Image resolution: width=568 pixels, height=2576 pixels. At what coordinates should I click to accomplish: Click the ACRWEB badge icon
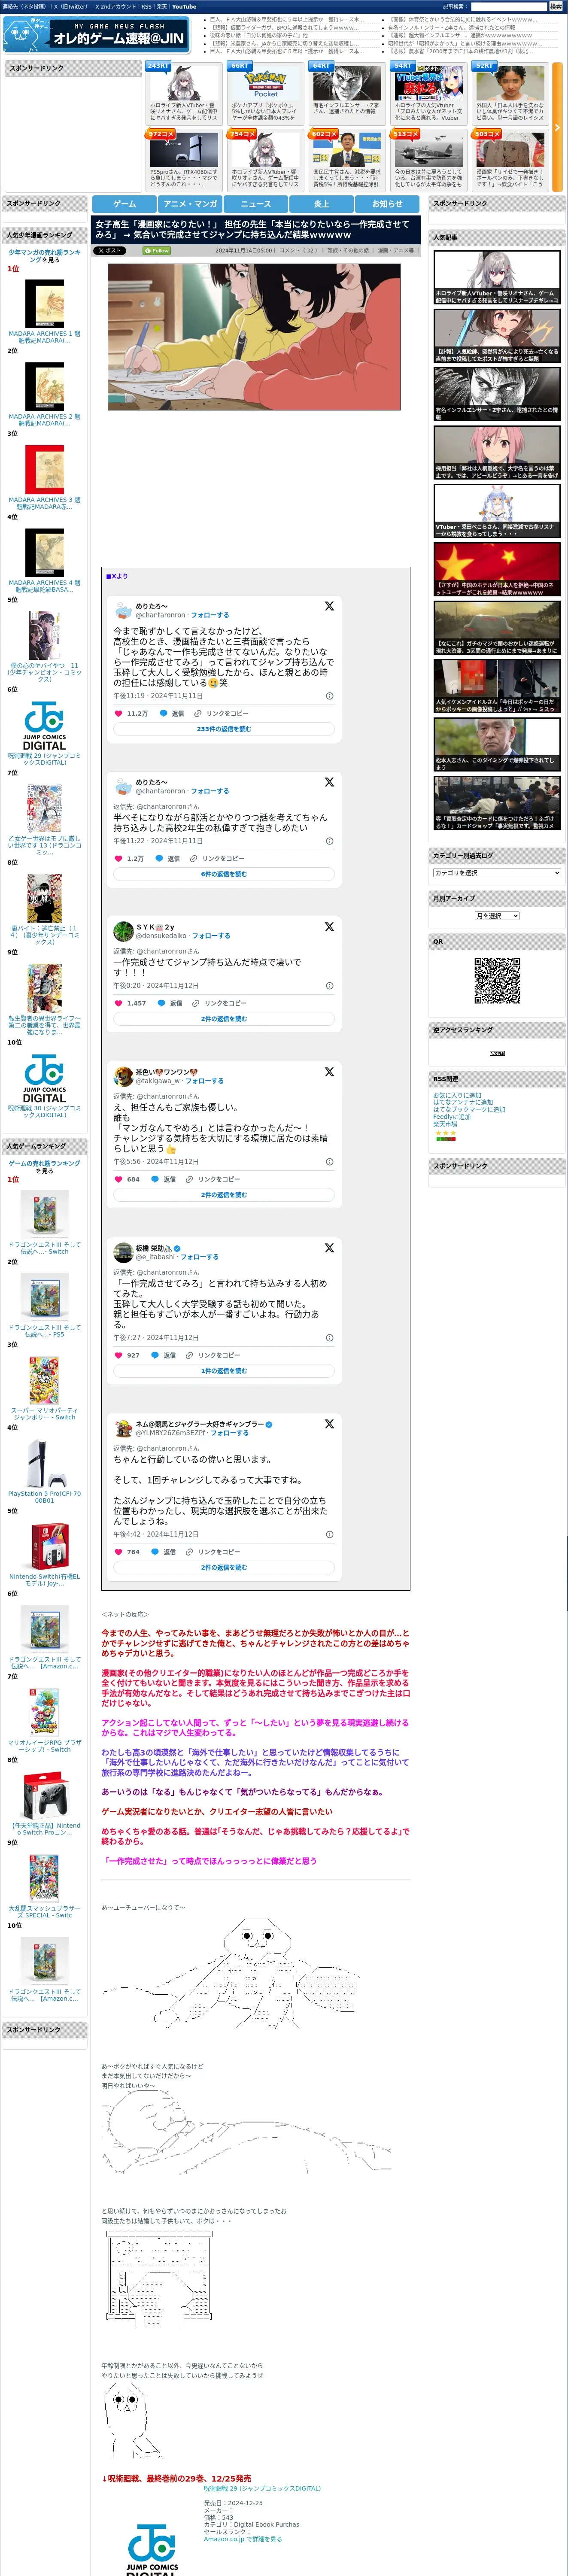coord(497,1053)
